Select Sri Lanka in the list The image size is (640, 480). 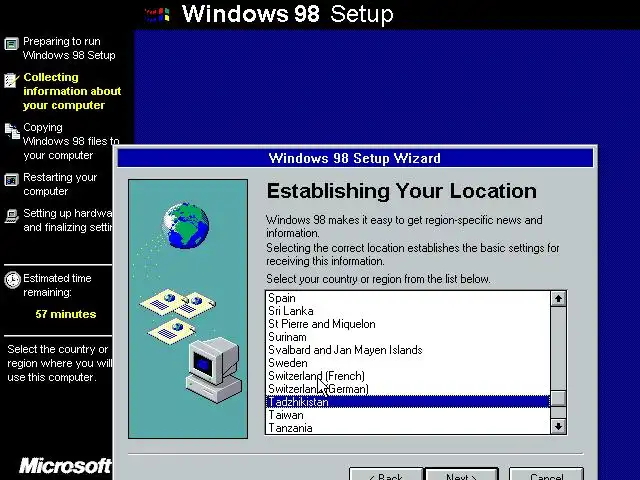[x=407, y=311]
